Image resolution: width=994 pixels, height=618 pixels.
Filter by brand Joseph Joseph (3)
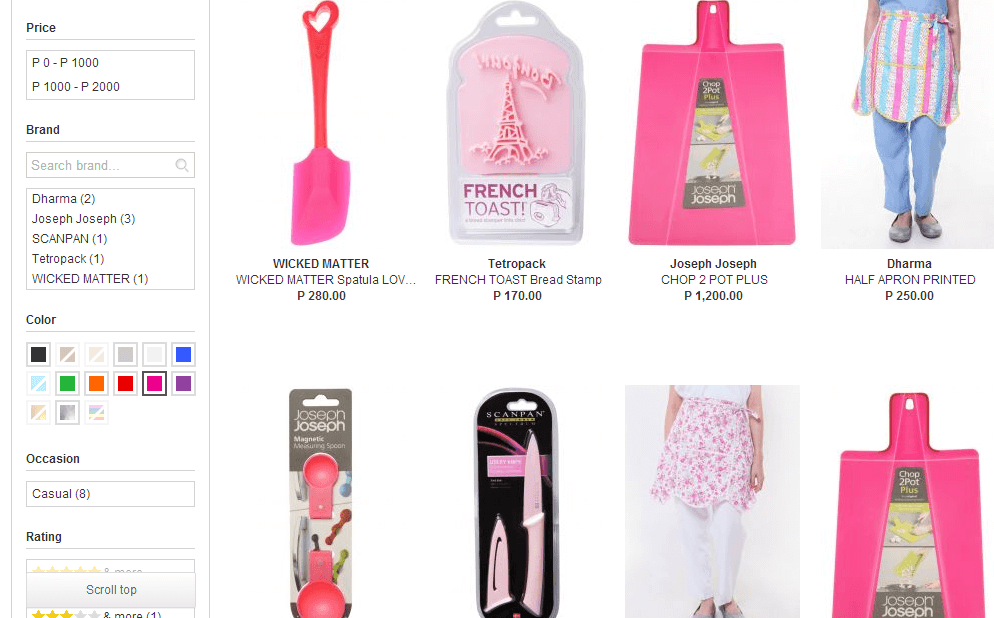click(x=84, y=219)
